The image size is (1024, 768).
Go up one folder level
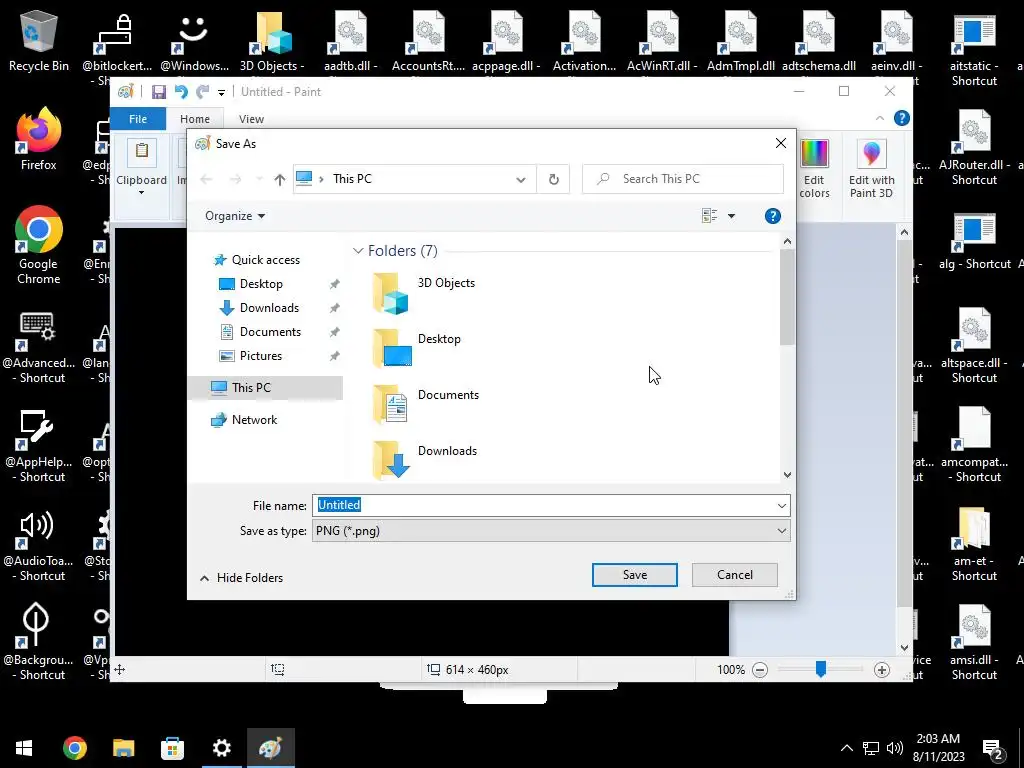click(x=280, y=180)
